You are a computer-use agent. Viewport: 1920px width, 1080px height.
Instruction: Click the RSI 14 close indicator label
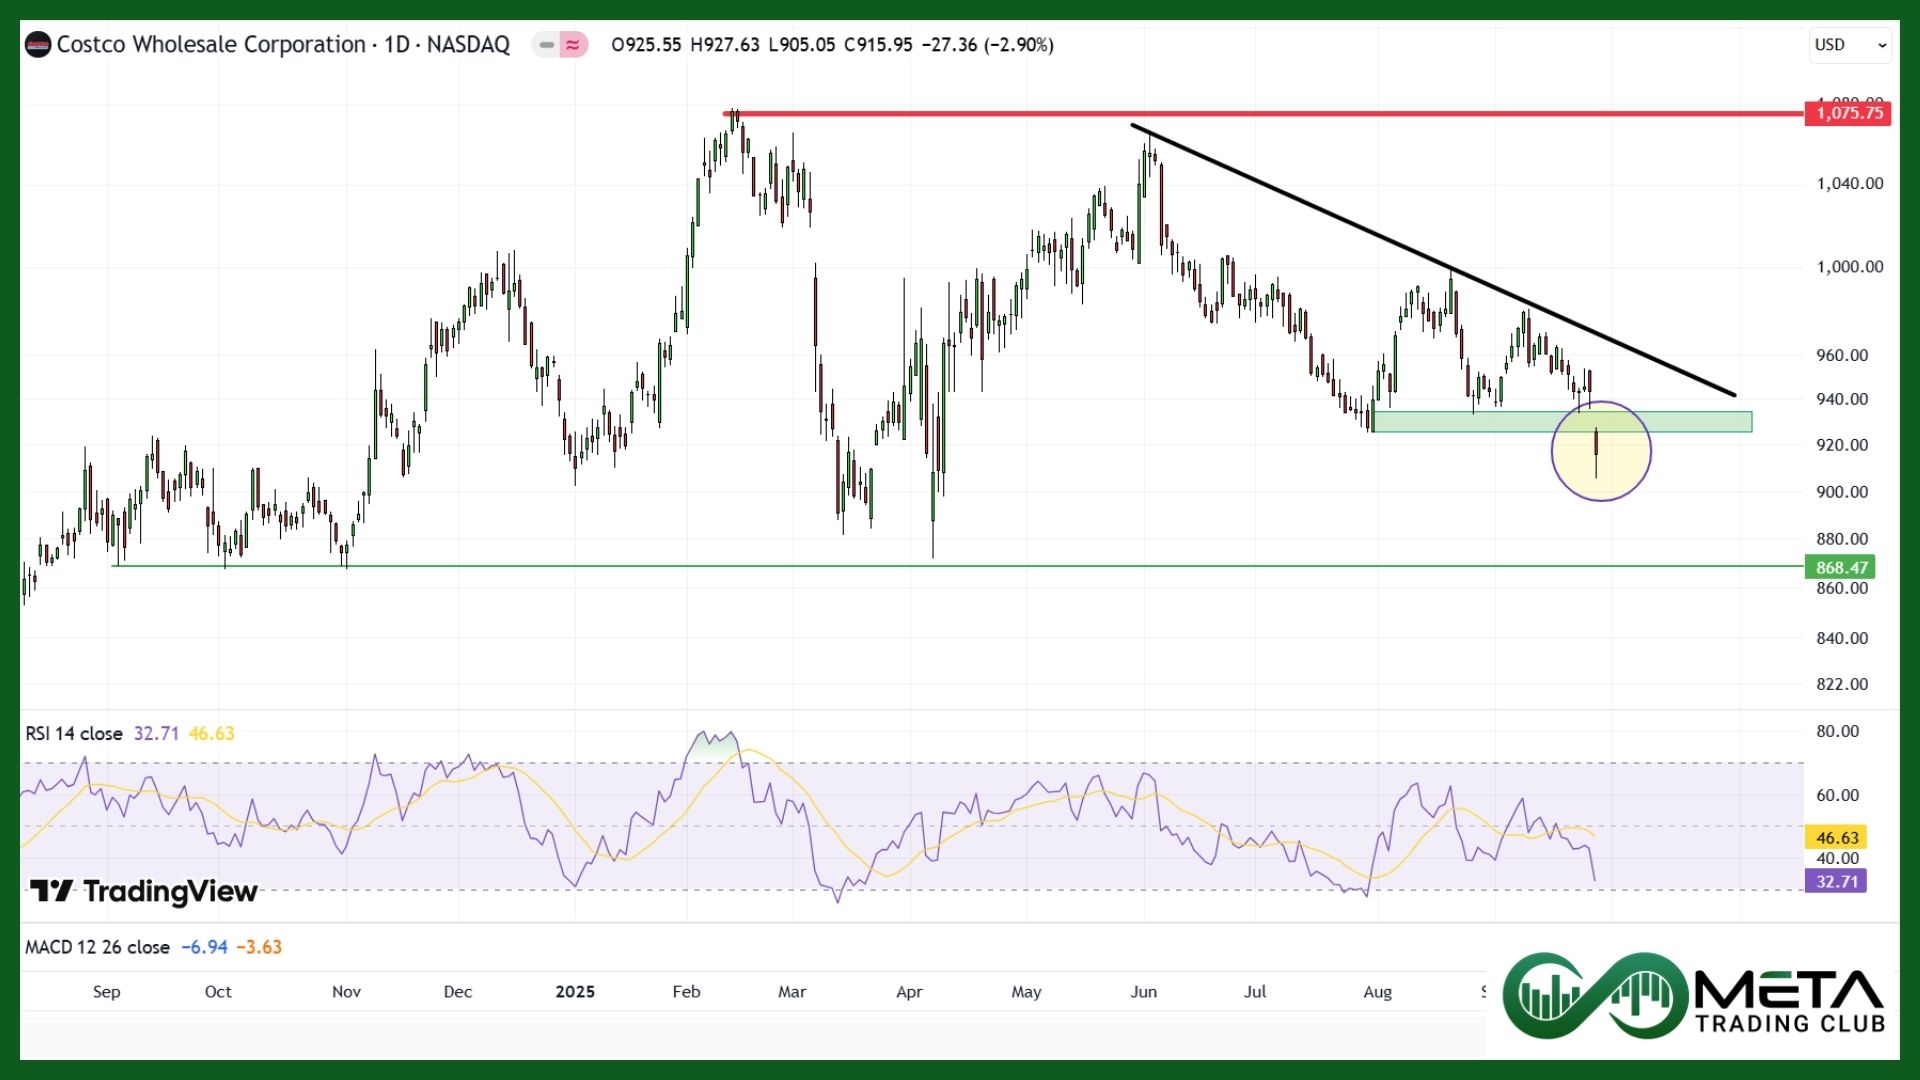pos(74,734)
